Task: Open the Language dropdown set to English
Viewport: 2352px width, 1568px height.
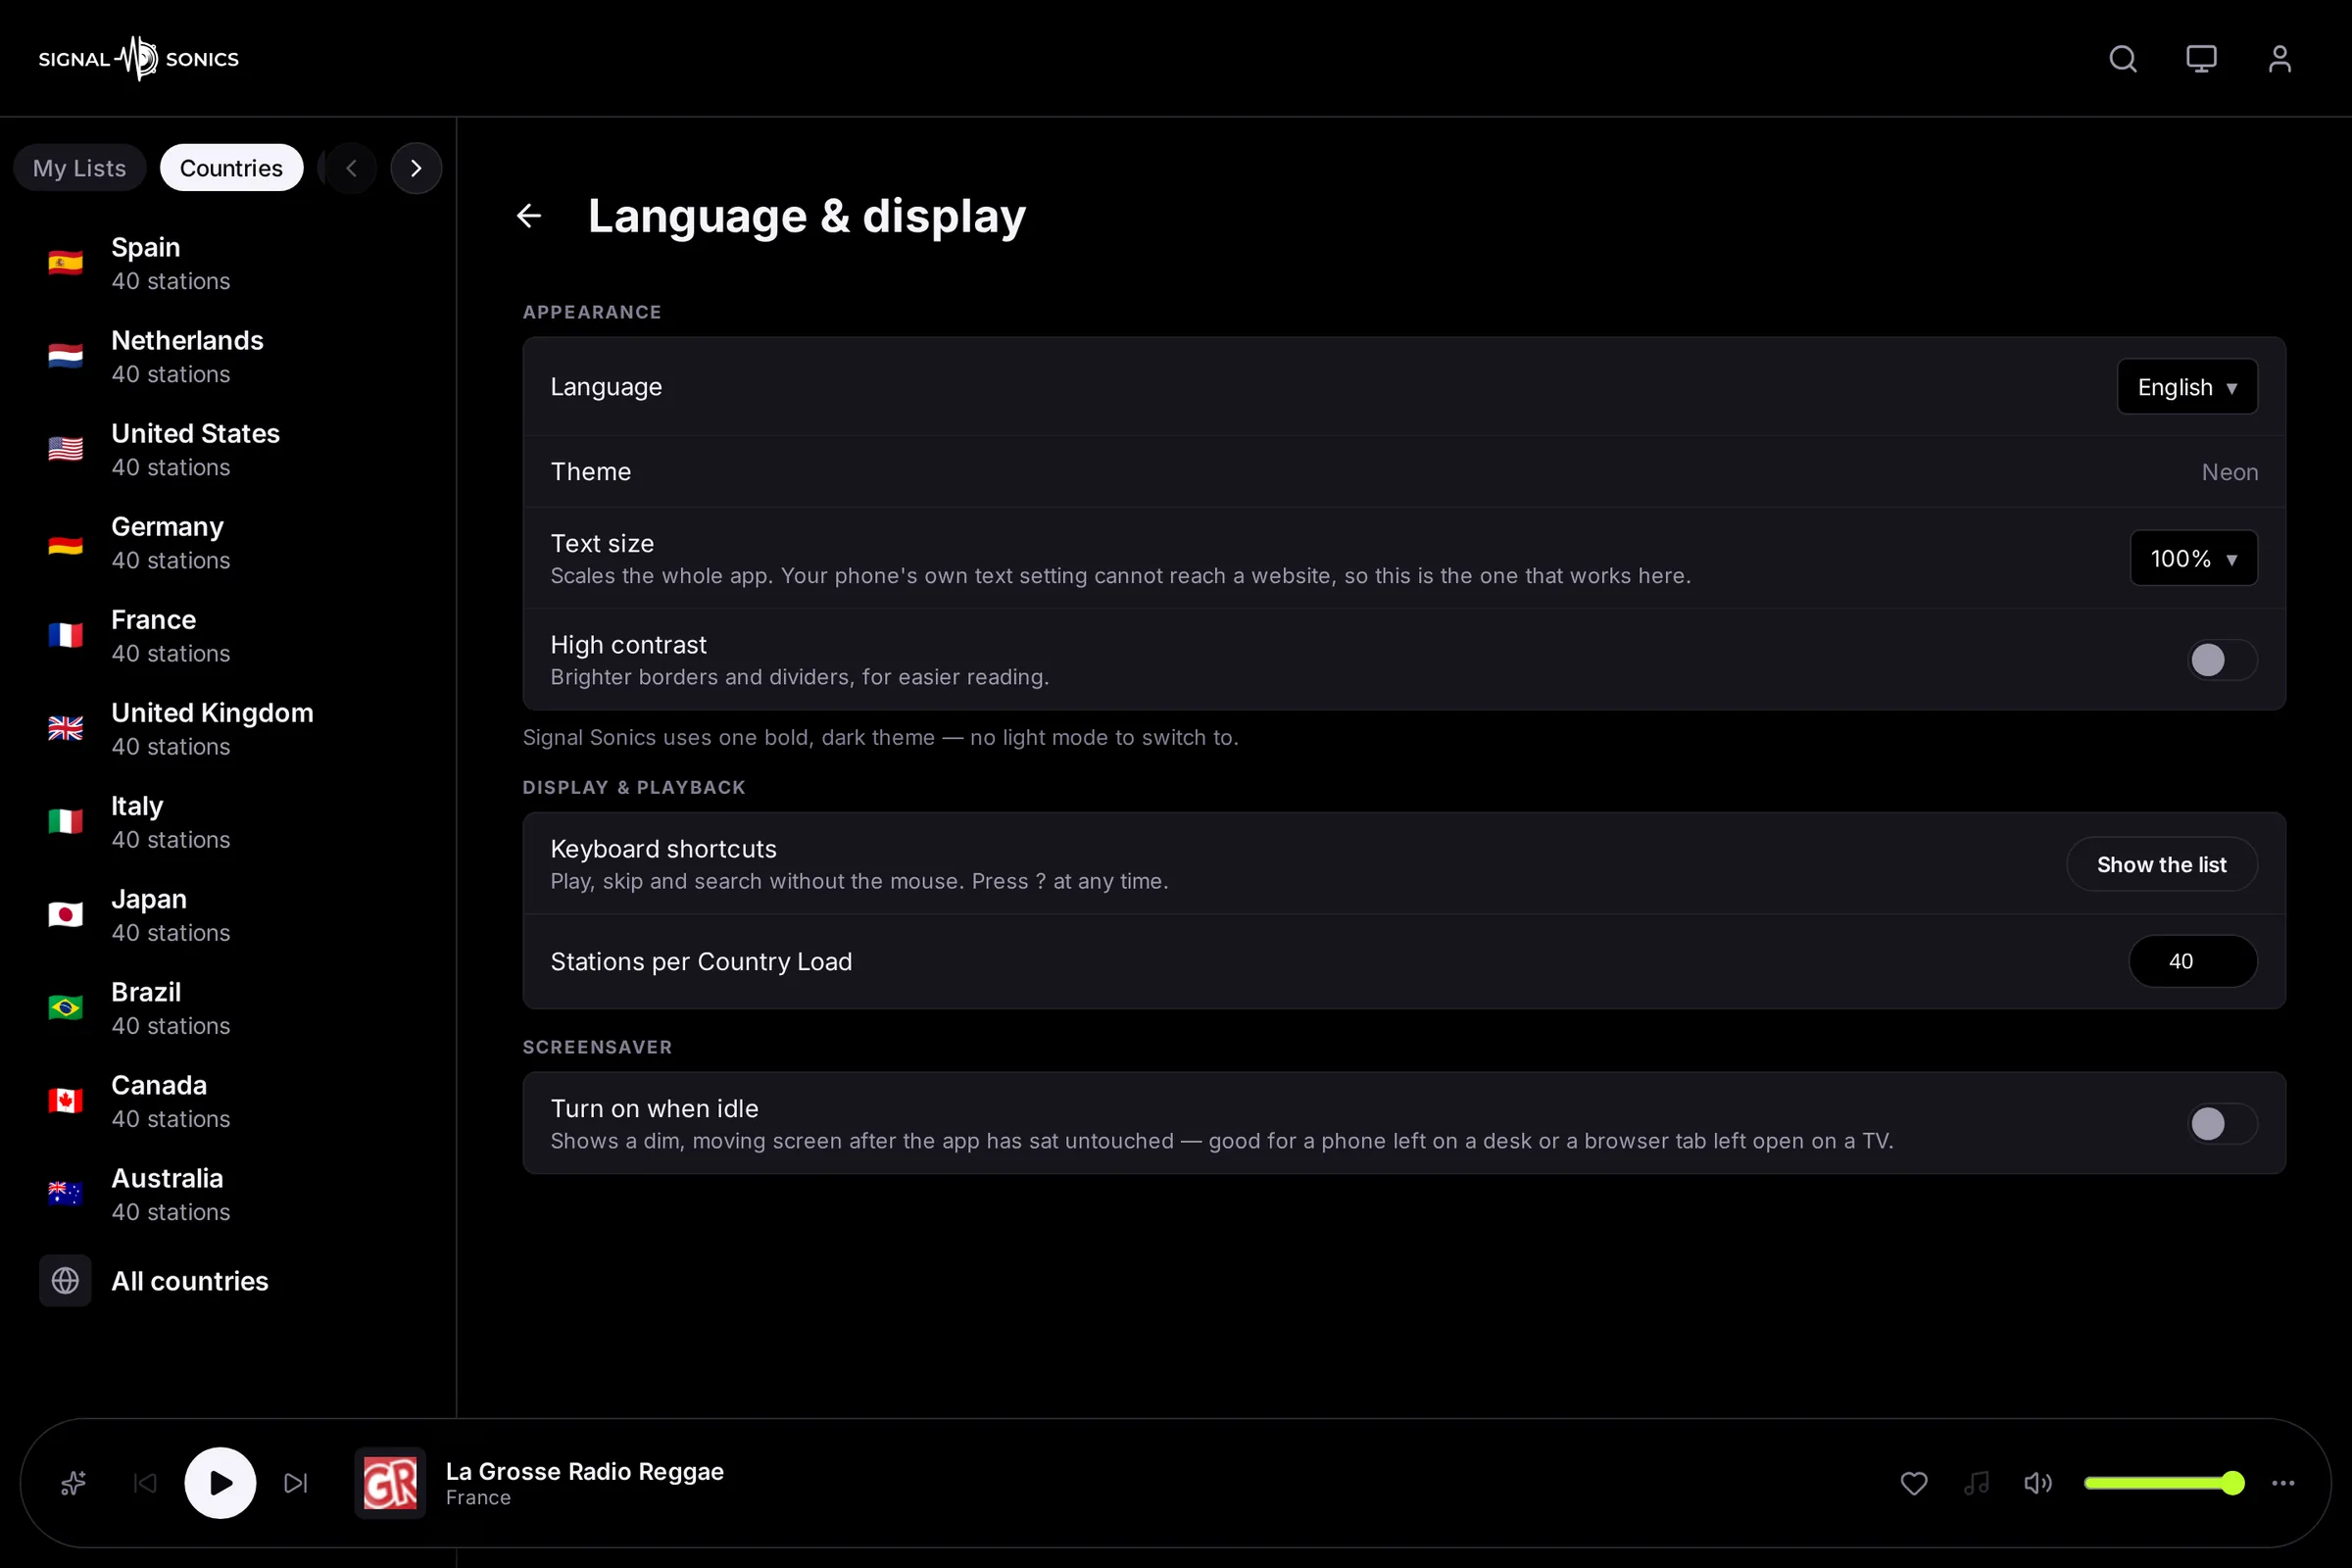Action: (2187, 387)
